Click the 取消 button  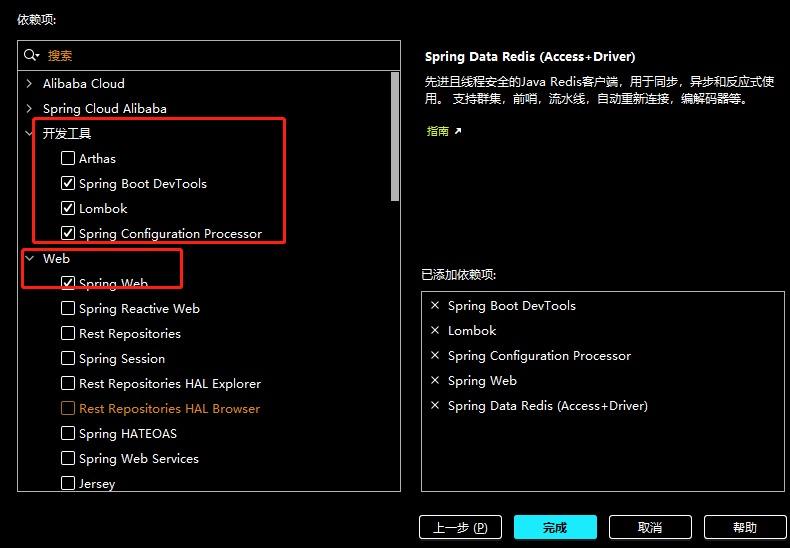point(650,527)
